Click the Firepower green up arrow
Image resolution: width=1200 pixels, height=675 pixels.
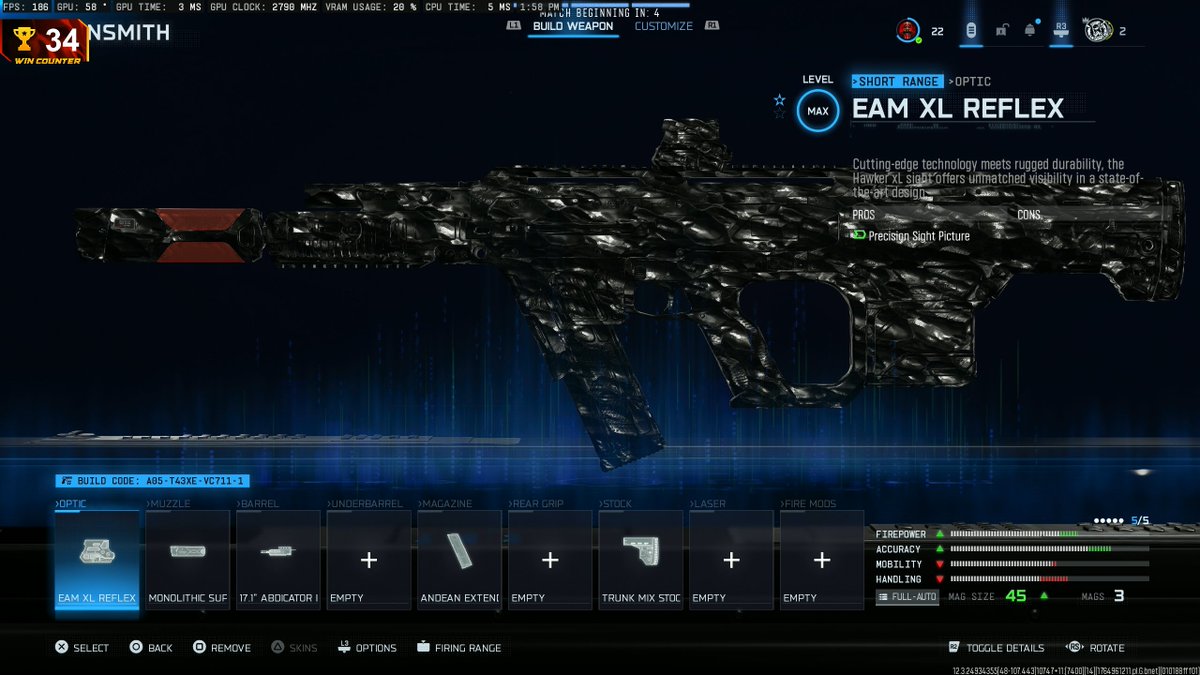tap(940, 534)
